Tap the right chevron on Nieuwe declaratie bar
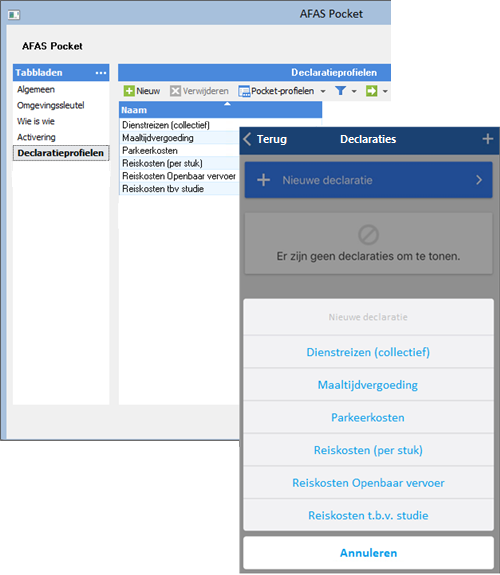Viewport: 500px width, 575px height. coord(479,180)
